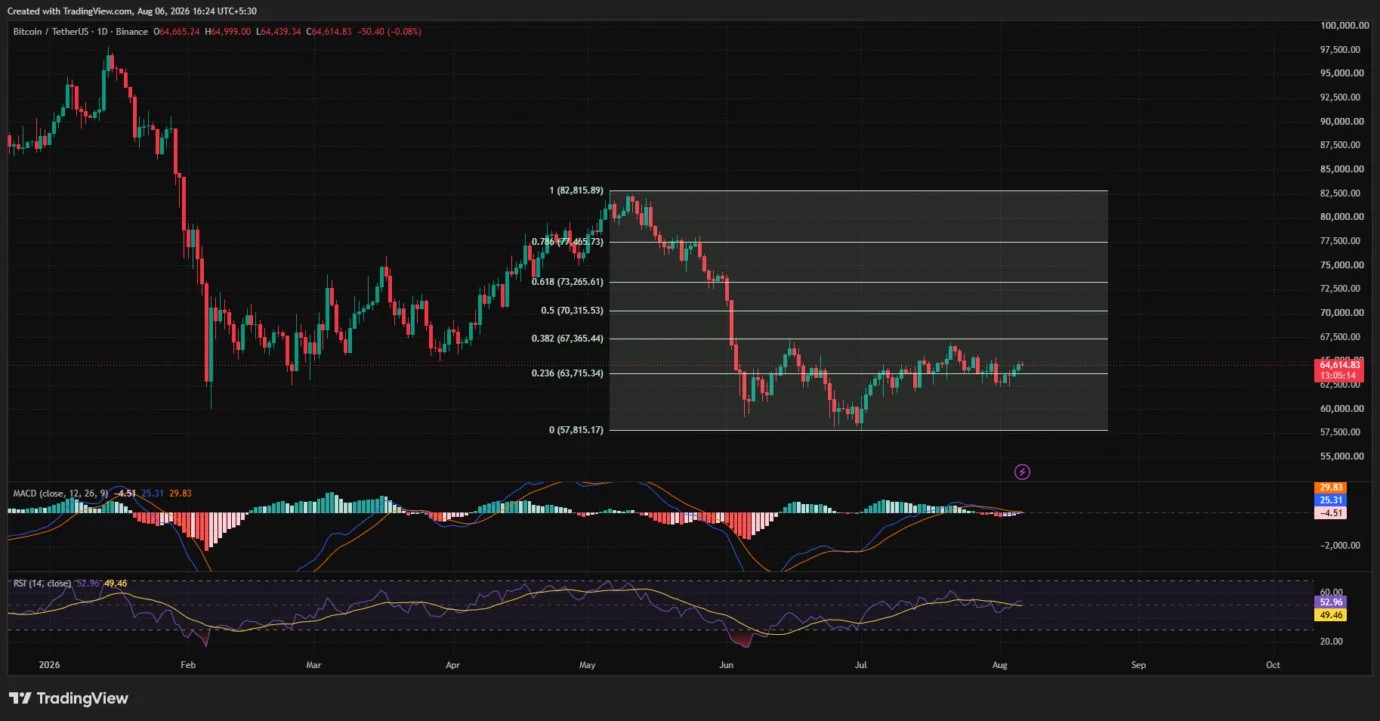Image resolution: width=1380 pixels, height=721 pixels.
Task: Click the May label on time axis
Action: point(587,664)
